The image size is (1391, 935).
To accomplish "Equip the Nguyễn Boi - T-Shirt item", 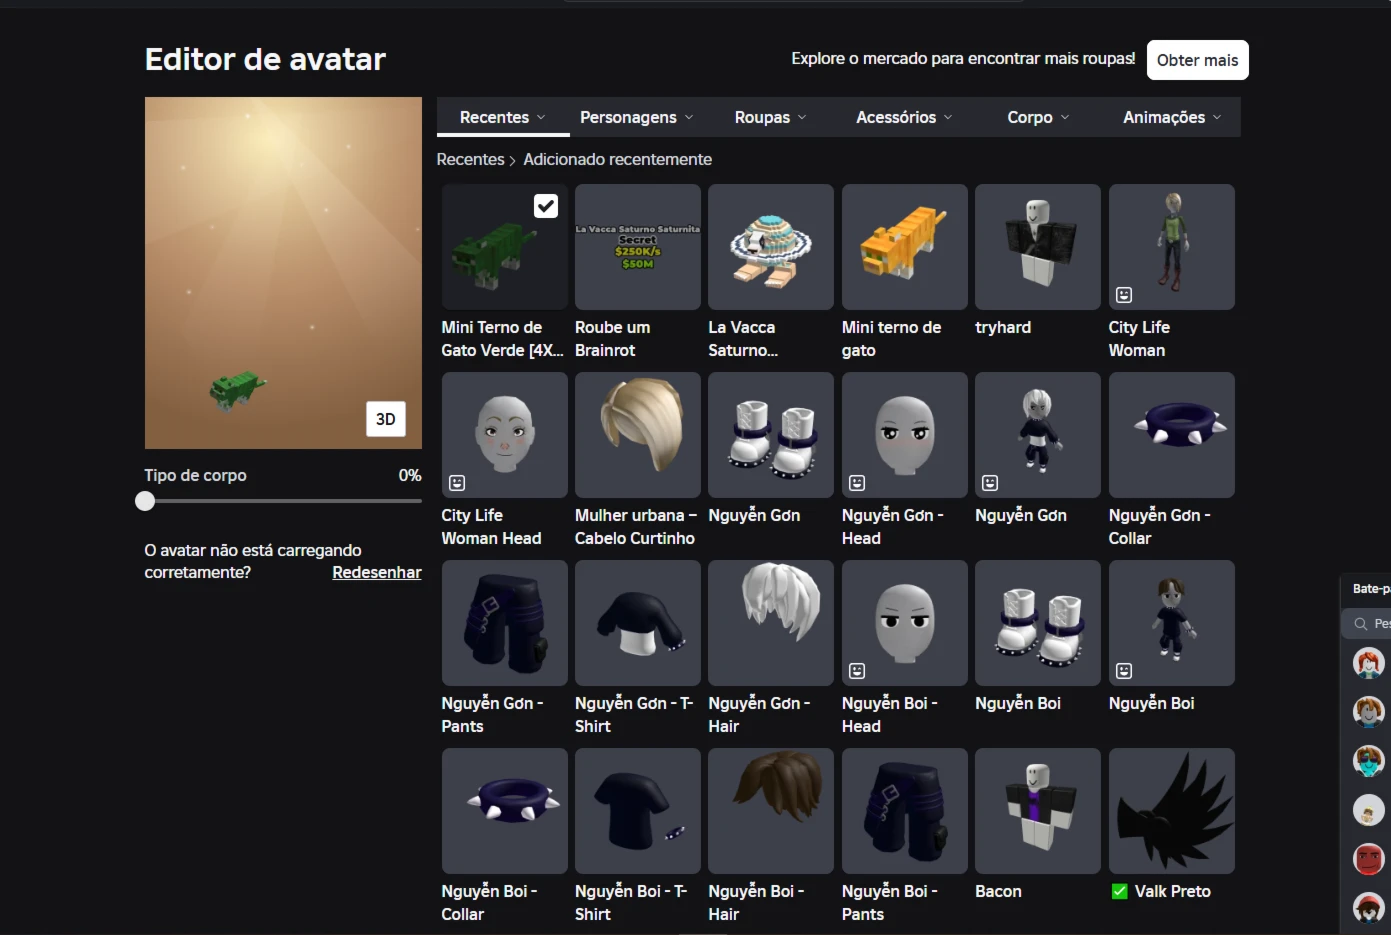I will [x=638, y=811].
